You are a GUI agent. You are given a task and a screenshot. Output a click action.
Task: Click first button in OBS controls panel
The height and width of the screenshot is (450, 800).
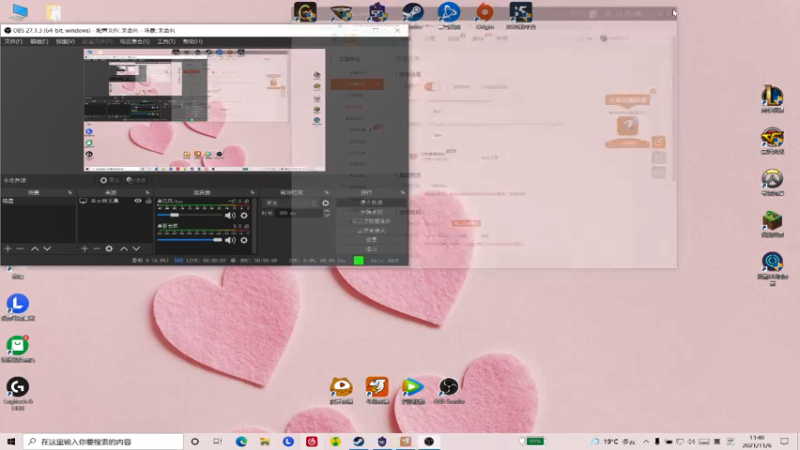pos(371,203)
